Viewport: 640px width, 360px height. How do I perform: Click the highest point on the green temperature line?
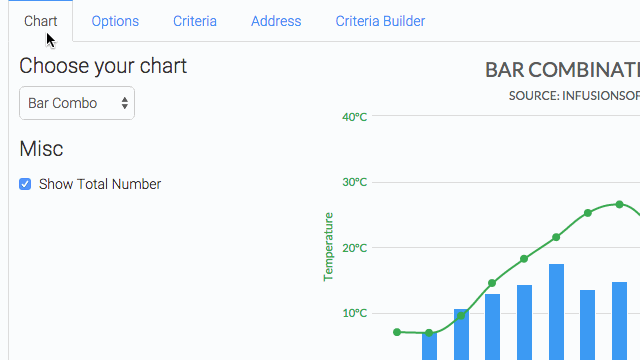[619, 204]
